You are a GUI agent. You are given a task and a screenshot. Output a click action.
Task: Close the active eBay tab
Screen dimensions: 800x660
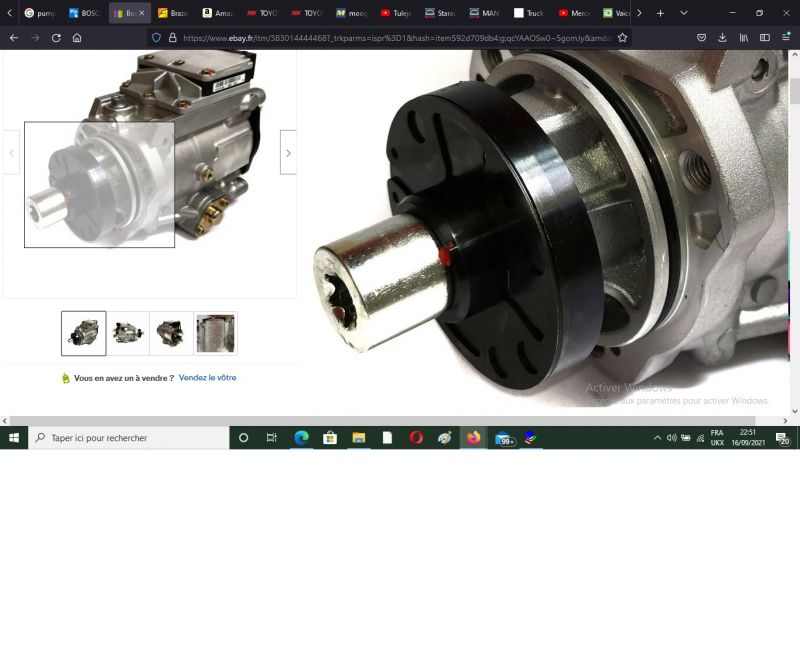coord(142,13)
